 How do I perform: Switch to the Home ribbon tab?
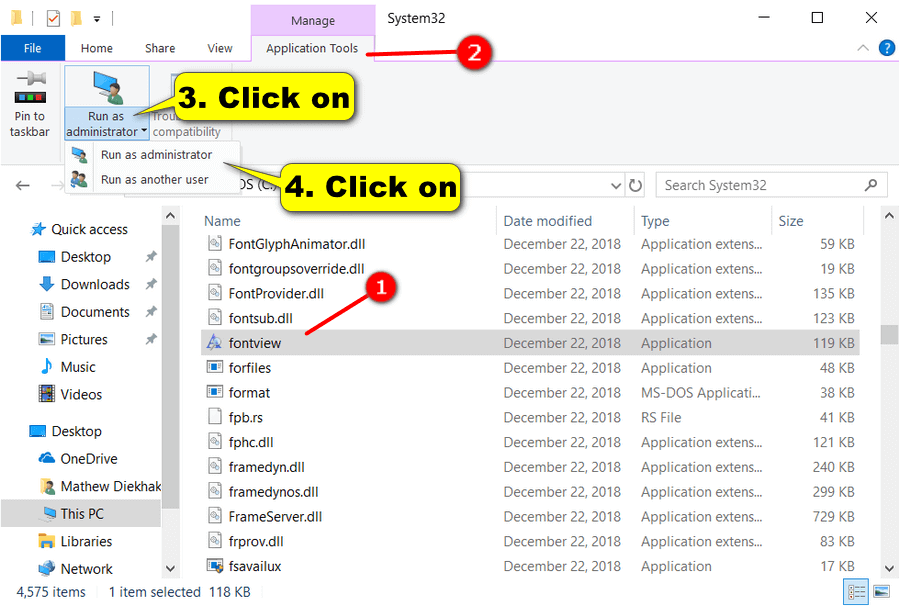pyautogui.click(x=96, y=47)
